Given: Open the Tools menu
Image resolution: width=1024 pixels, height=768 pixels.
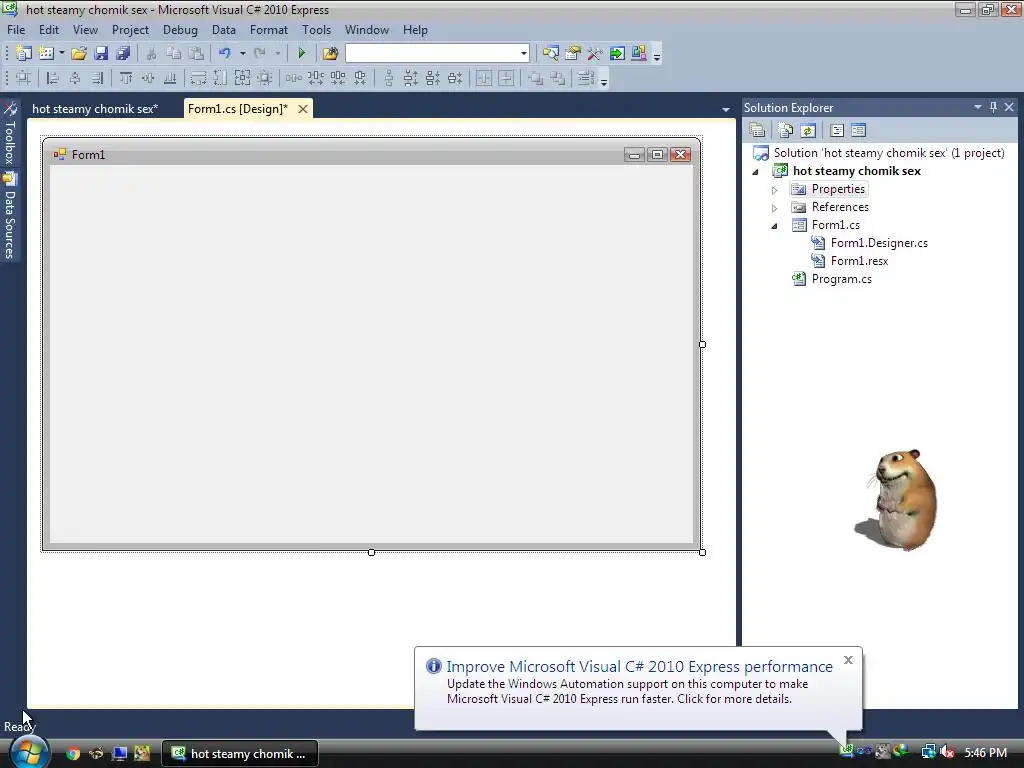Looking at the screenshot, I should tap(316, 30).
